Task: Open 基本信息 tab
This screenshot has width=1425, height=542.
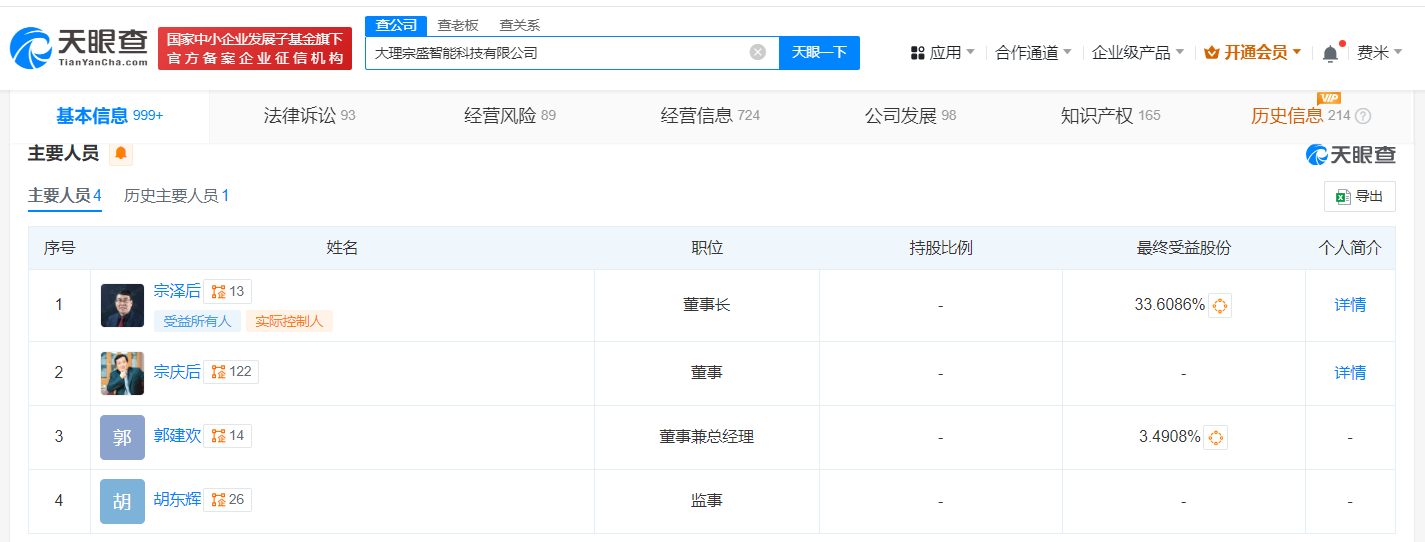Action: pyautogui.click(x=109, y=116)
